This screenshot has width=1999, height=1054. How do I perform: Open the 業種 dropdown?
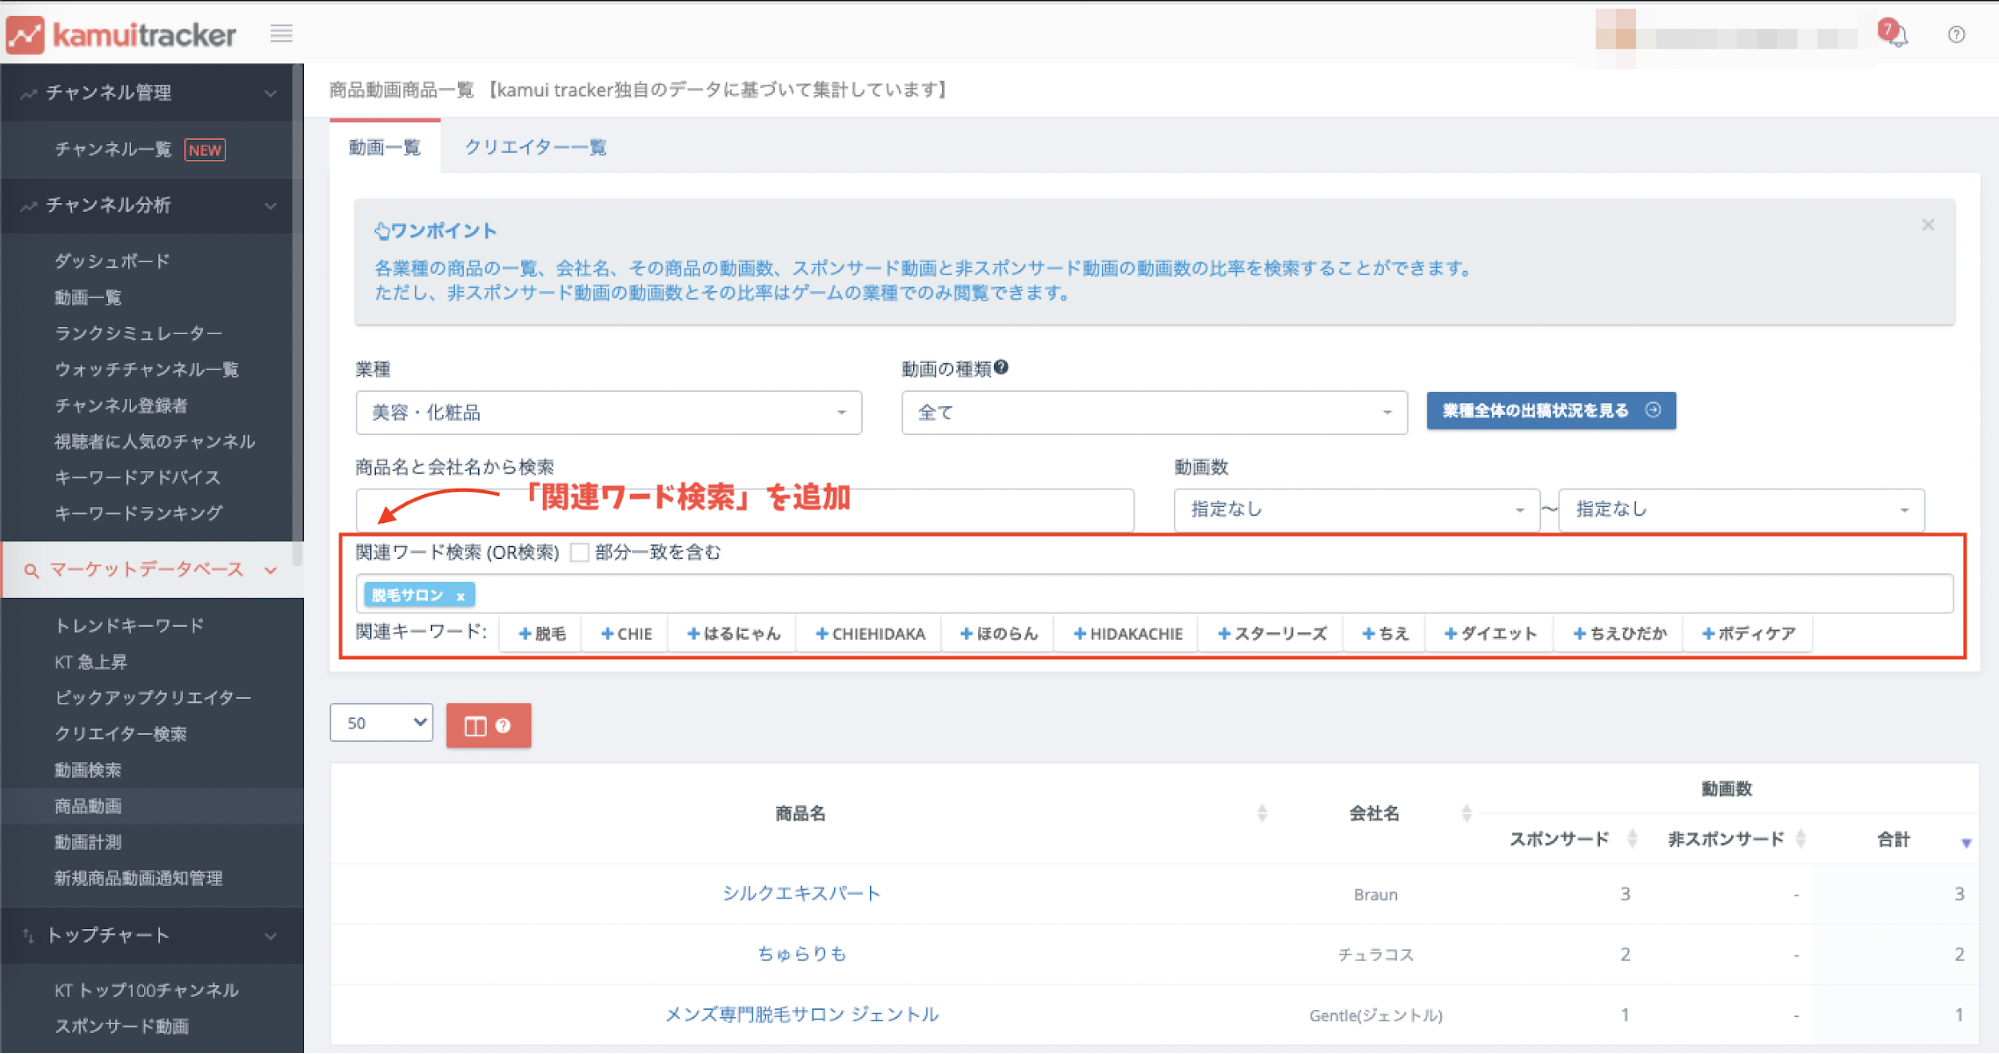point(608,412)
